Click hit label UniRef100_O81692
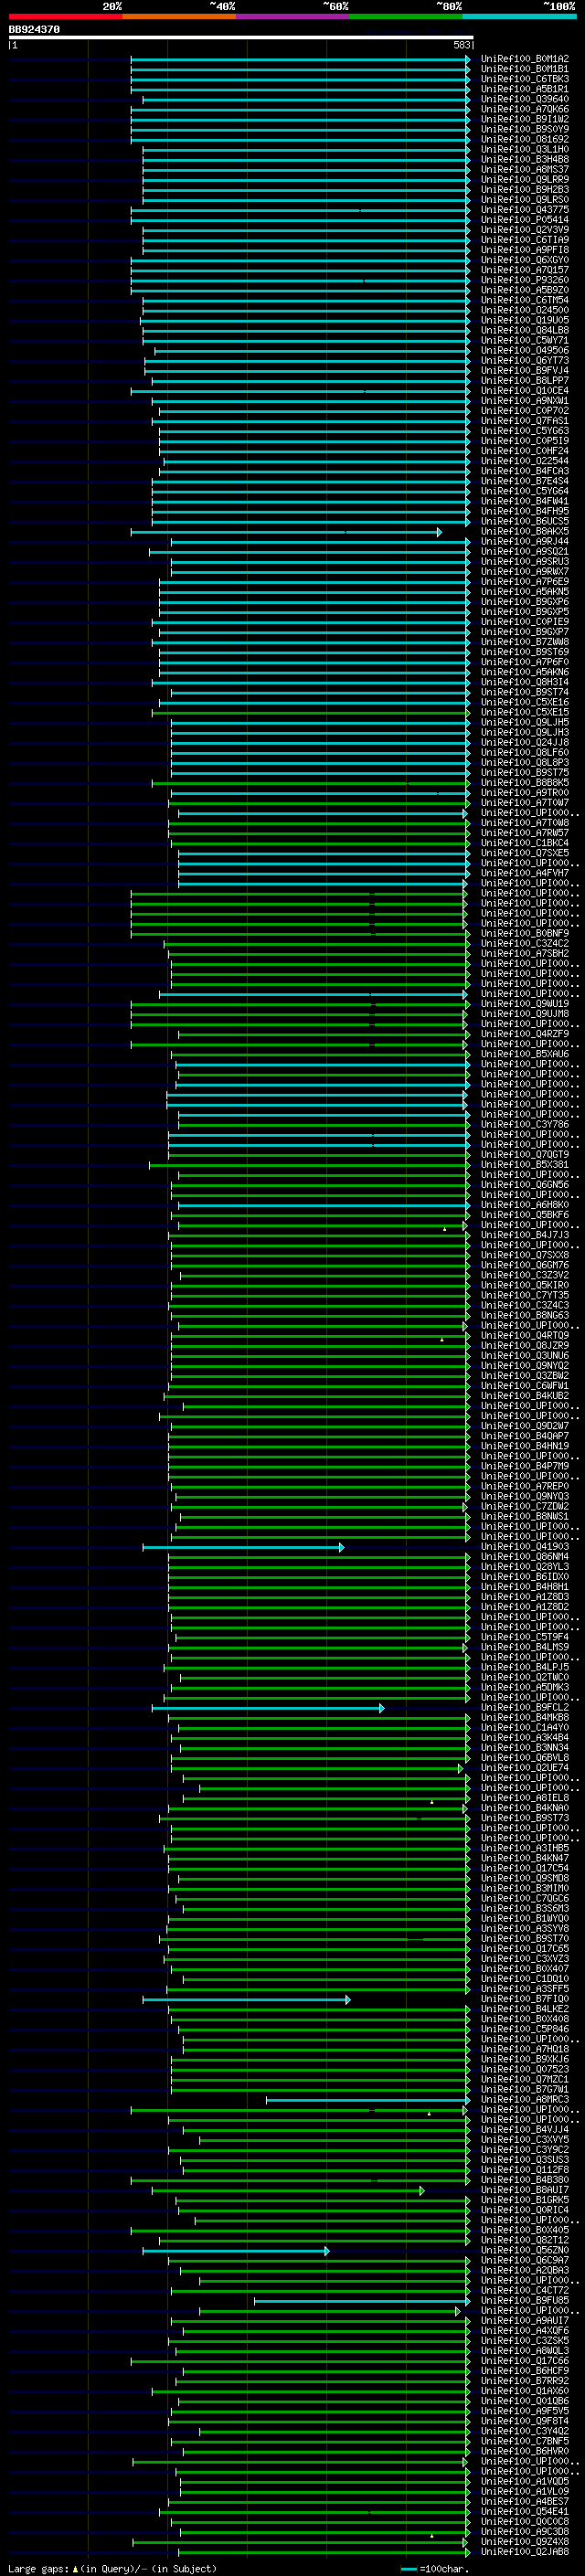This screenshot has width=585, height=2576. coord(524,139)
